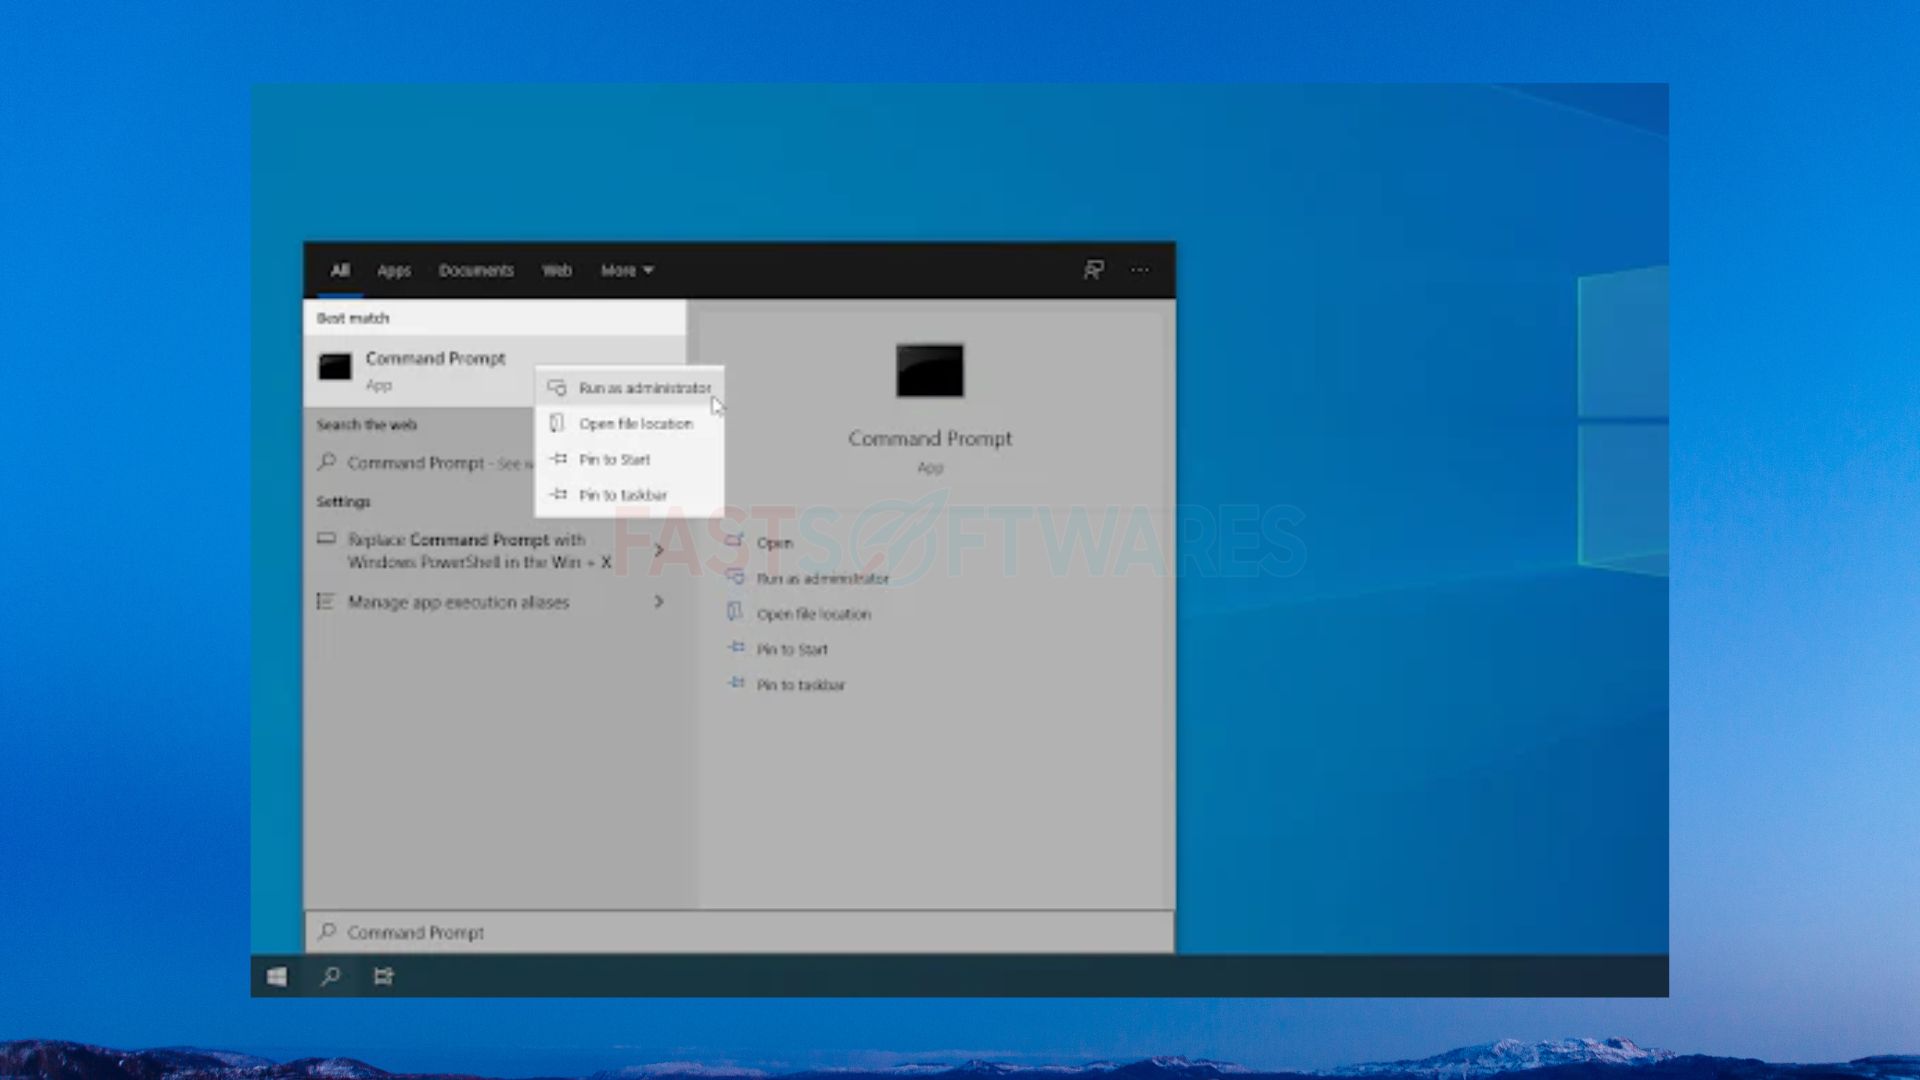
Task: Click the large Command Prompt icon in the preview pane
Action: coord(930,370)
